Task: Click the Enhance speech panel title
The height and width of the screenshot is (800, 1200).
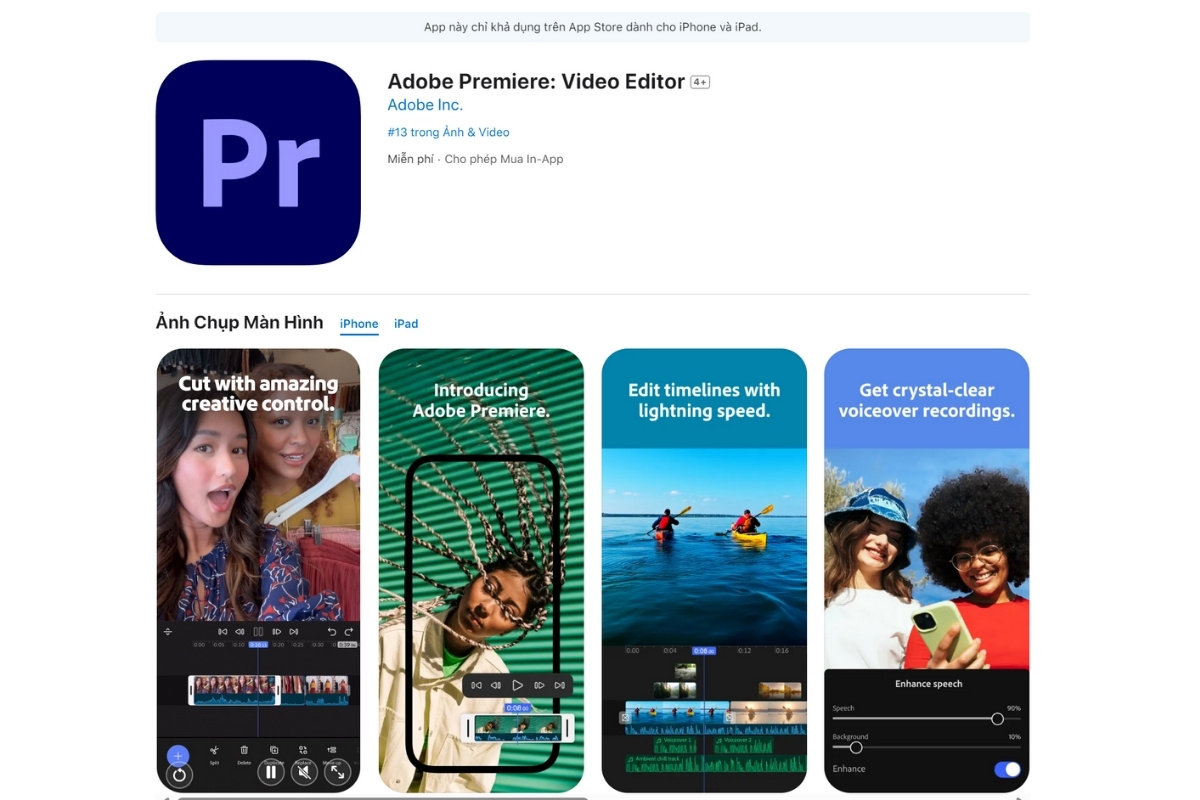Action: tap(928, 684)
